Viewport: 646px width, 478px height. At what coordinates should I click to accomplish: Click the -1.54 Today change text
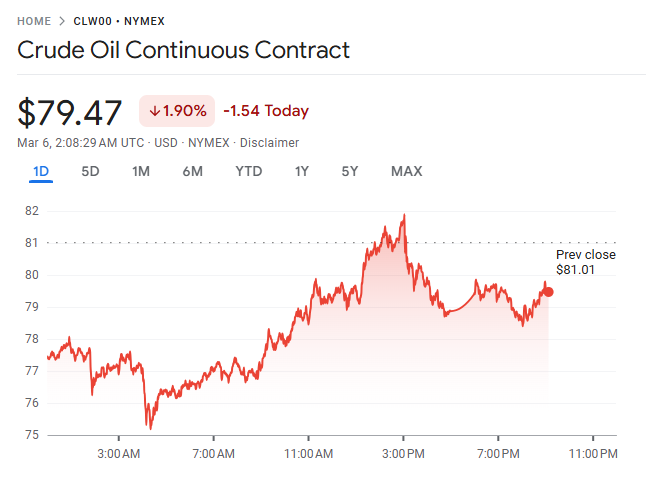point(266,111)
